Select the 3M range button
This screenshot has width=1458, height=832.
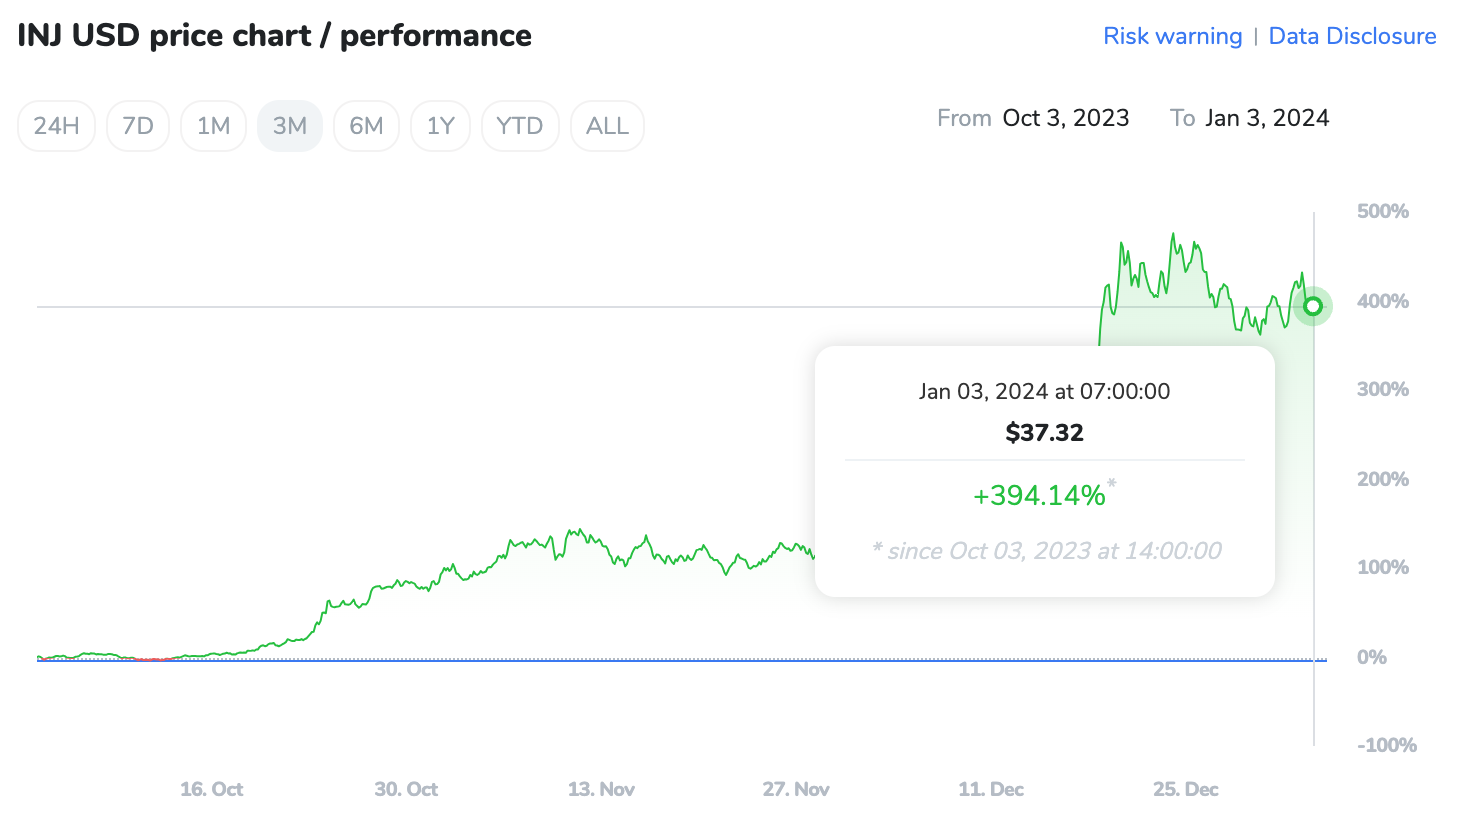(290, 126)
